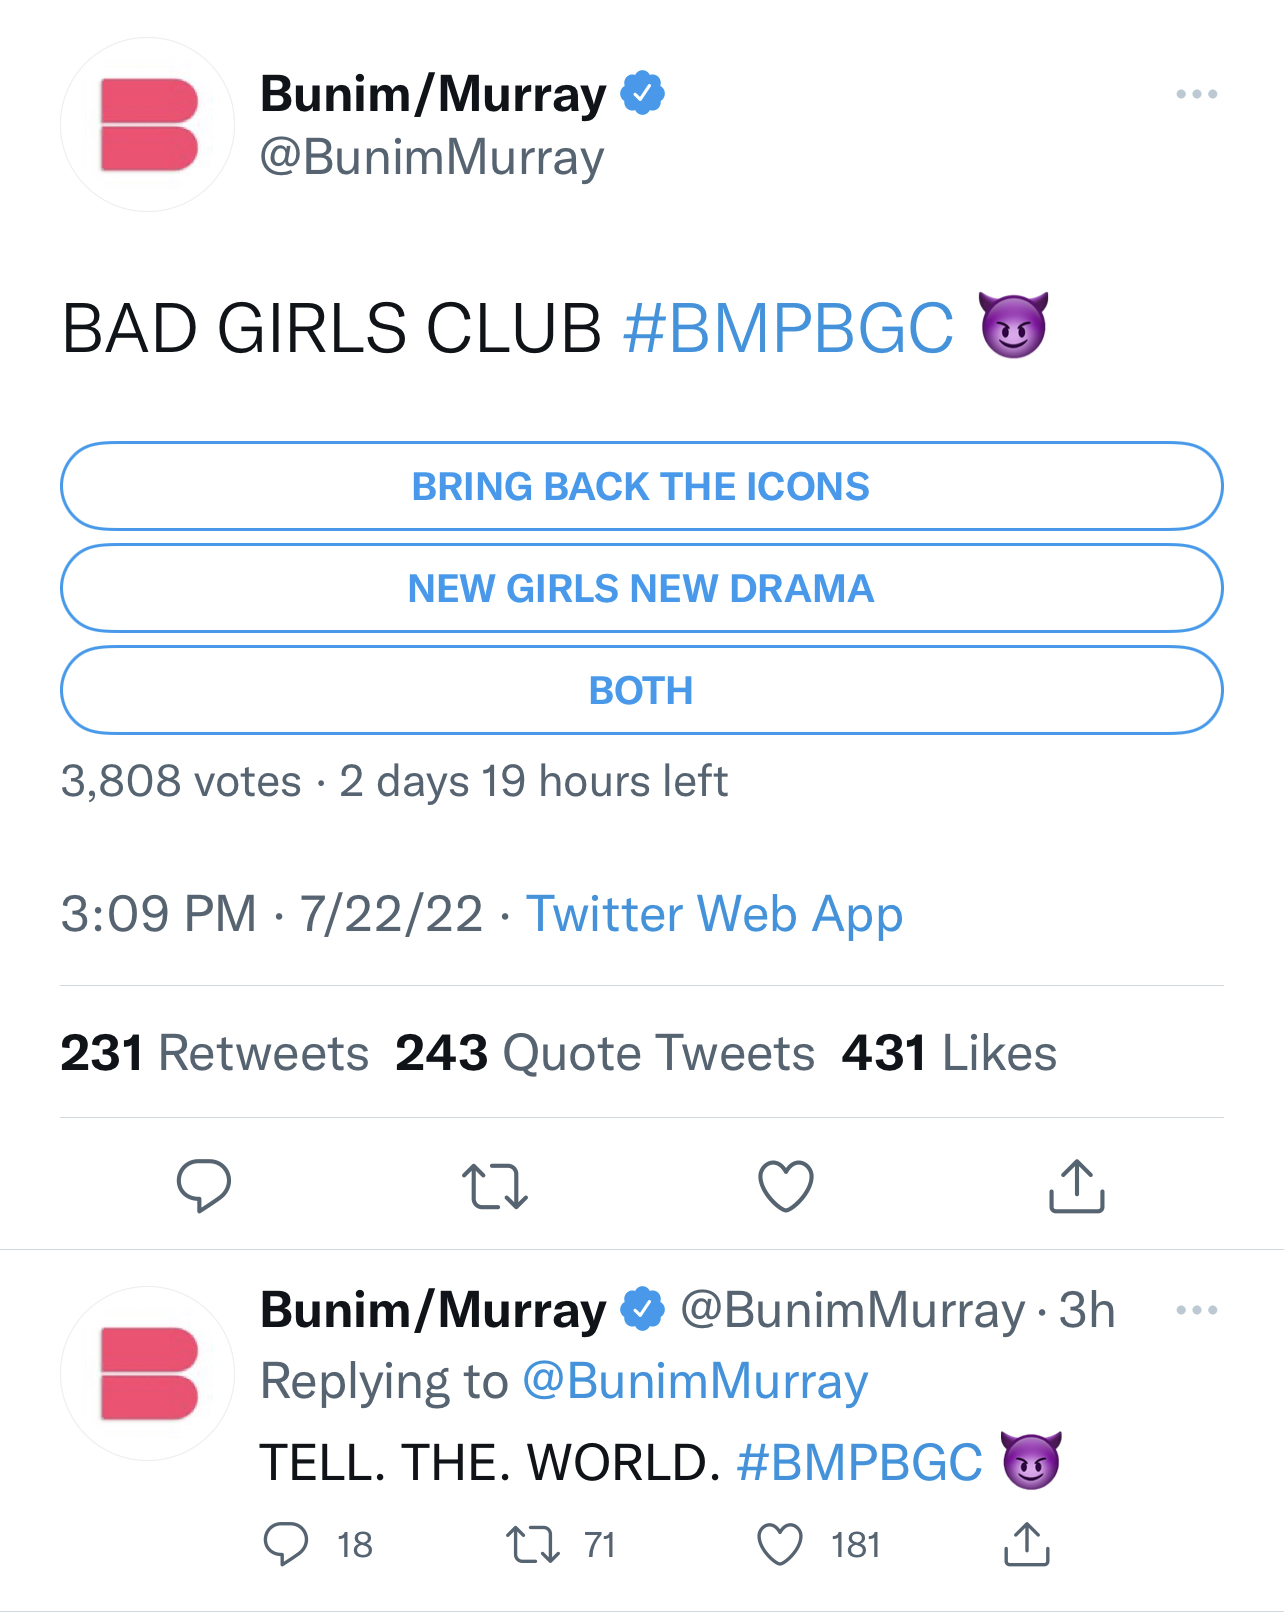1284x1617 pixels.
Task: Vote for NEW GIRLS NEW DRAMA
Action: [642, 588]
